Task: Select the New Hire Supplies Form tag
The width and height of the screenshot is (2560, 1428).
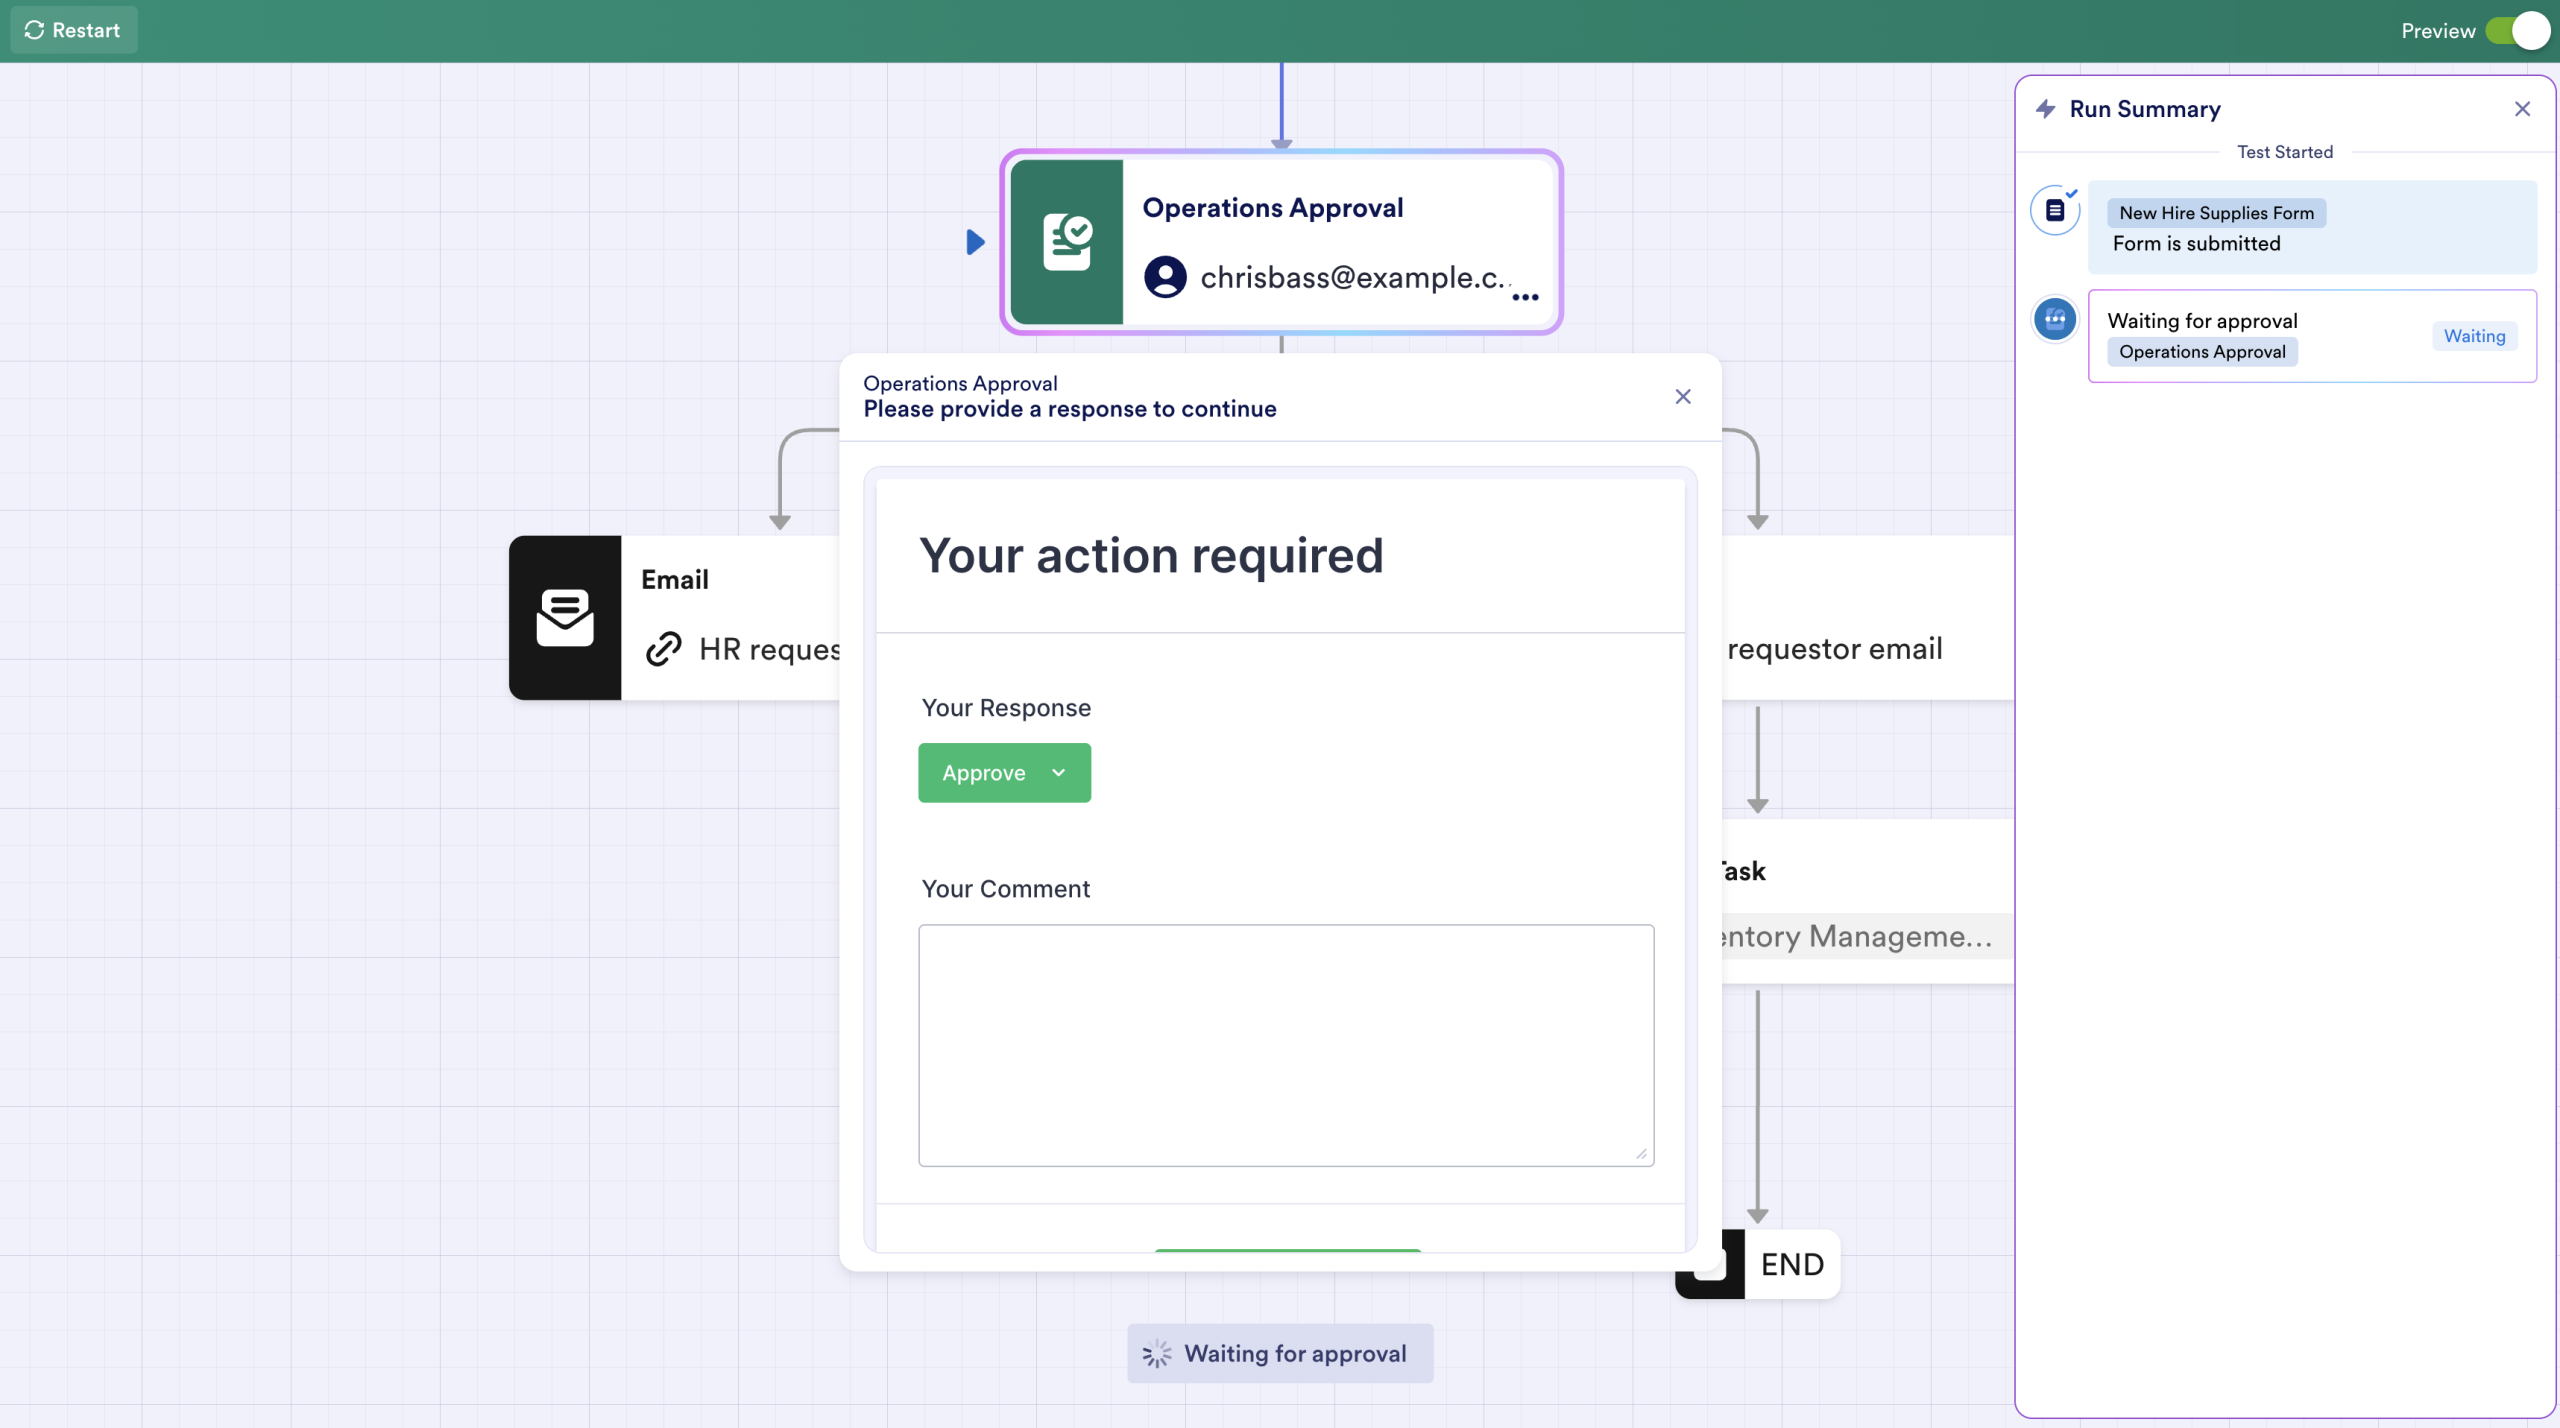Action: 2215,212
